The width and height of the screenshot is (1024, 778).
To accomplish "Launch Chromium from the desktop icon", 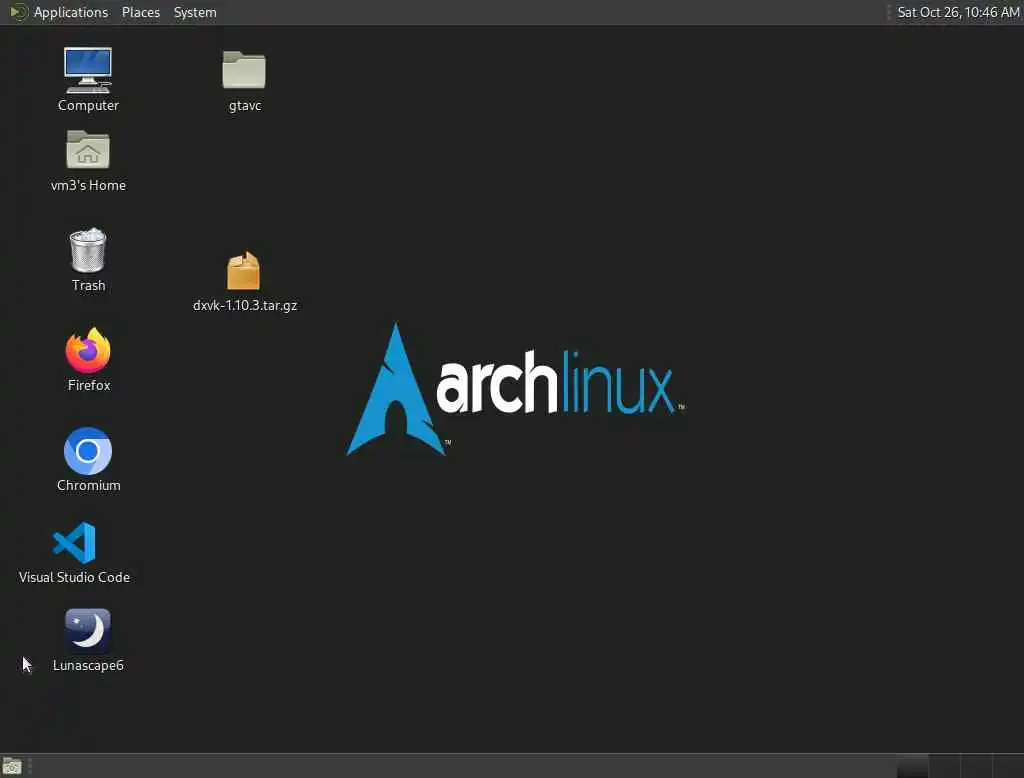I will [x=88, y=451].
